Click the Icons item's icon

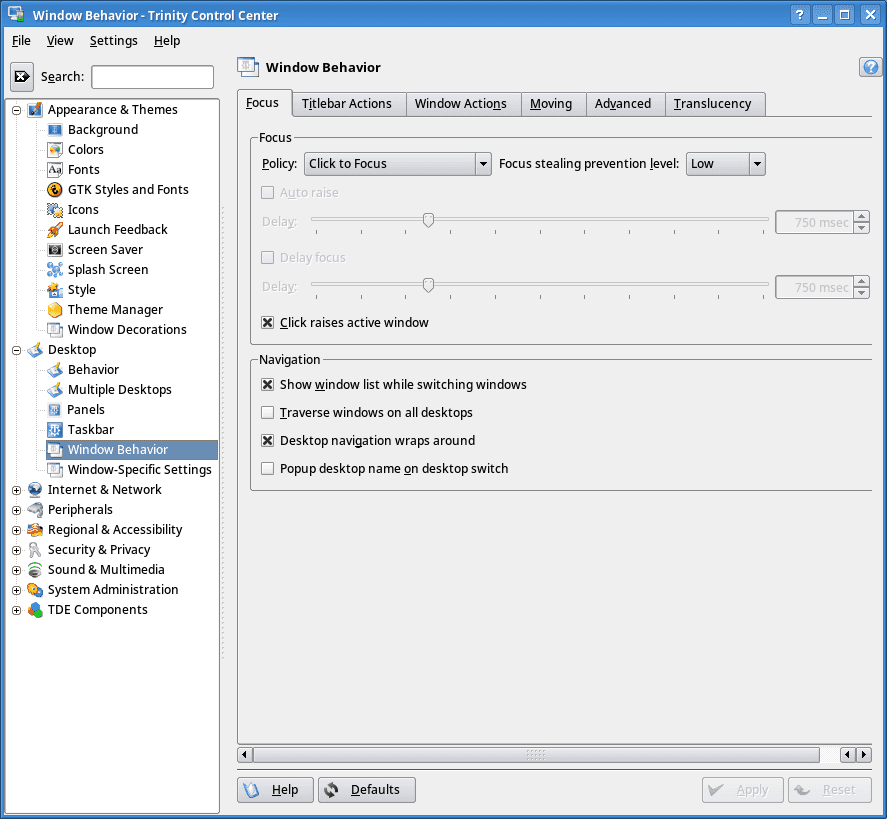click(x=55, y=210)
